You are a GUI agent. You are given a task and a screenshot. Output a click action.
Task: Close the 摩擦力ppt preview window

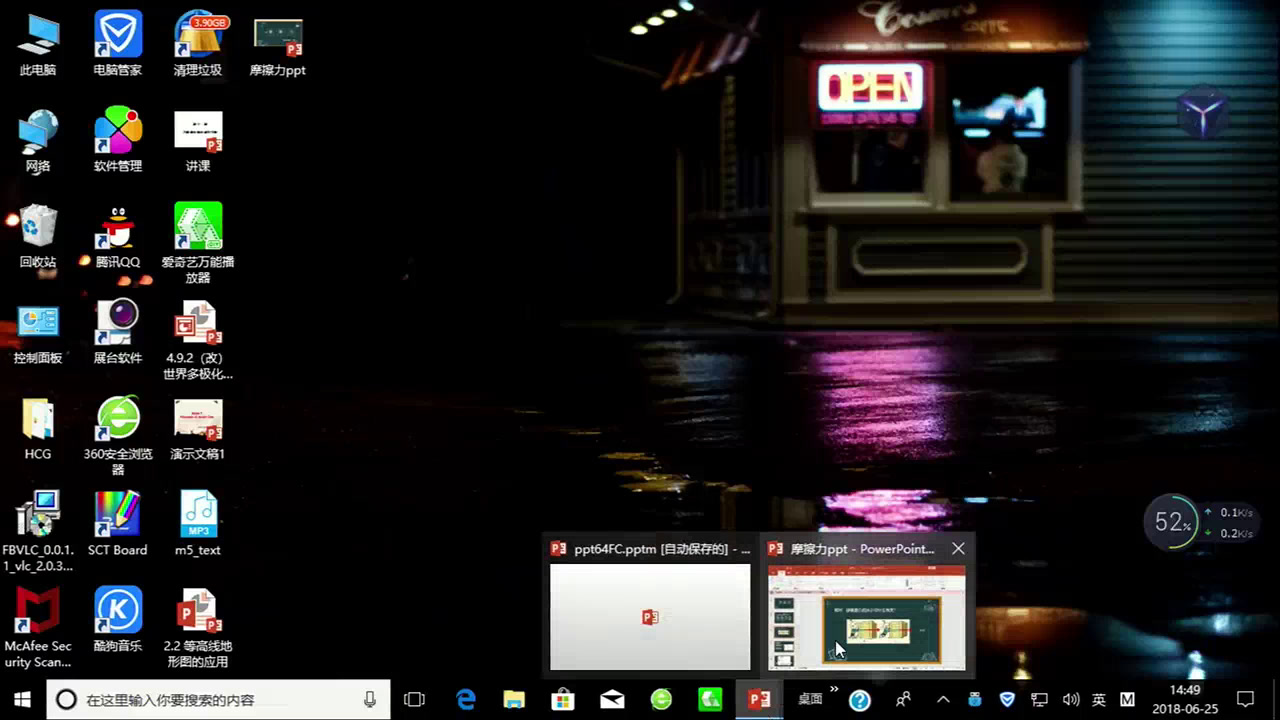pyautogui.click(x=958, y=549)
